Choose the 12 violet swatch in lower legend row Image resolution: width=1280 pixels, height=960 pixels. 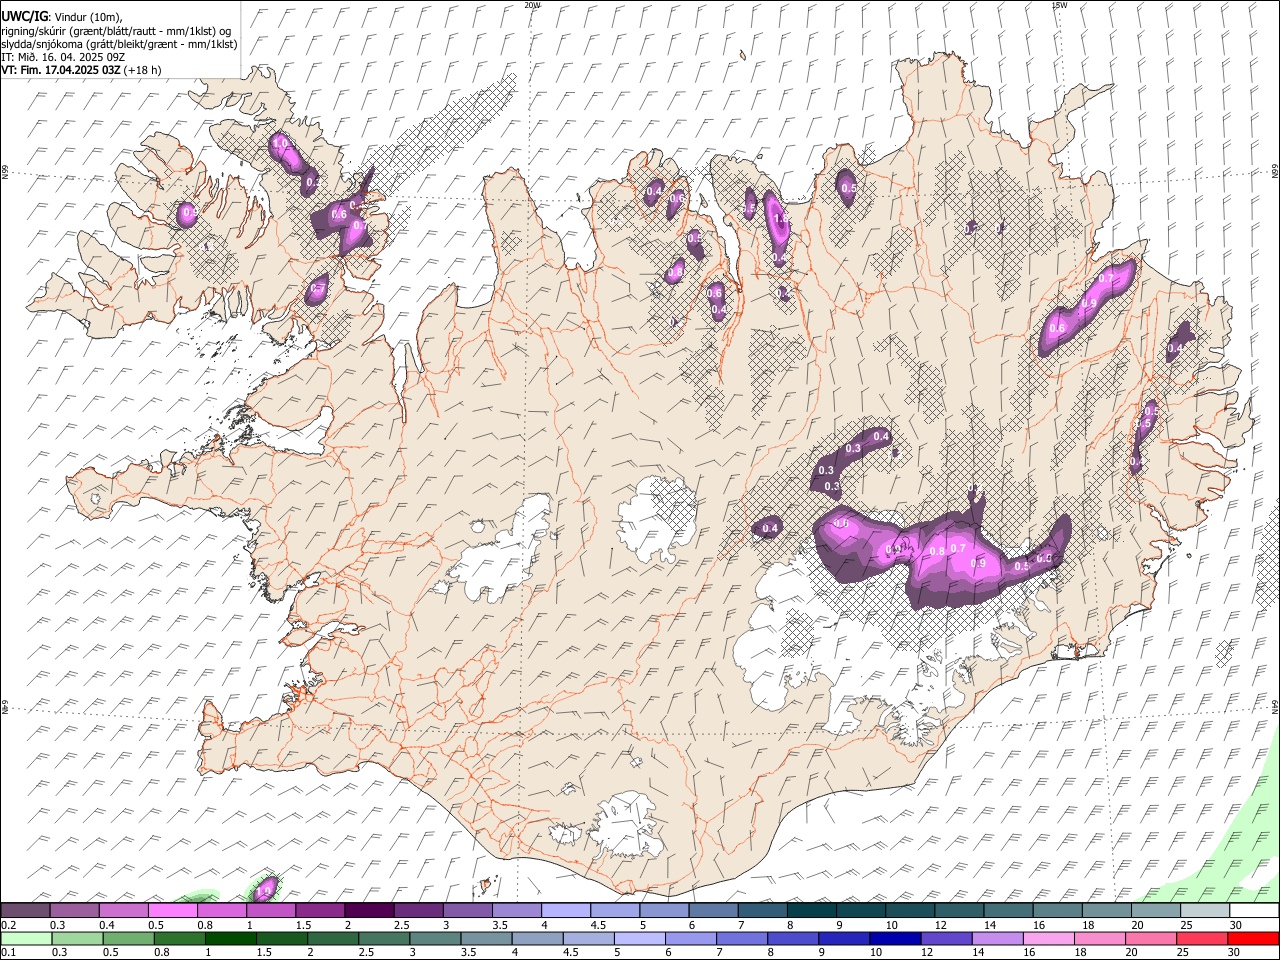pos(947,938)
